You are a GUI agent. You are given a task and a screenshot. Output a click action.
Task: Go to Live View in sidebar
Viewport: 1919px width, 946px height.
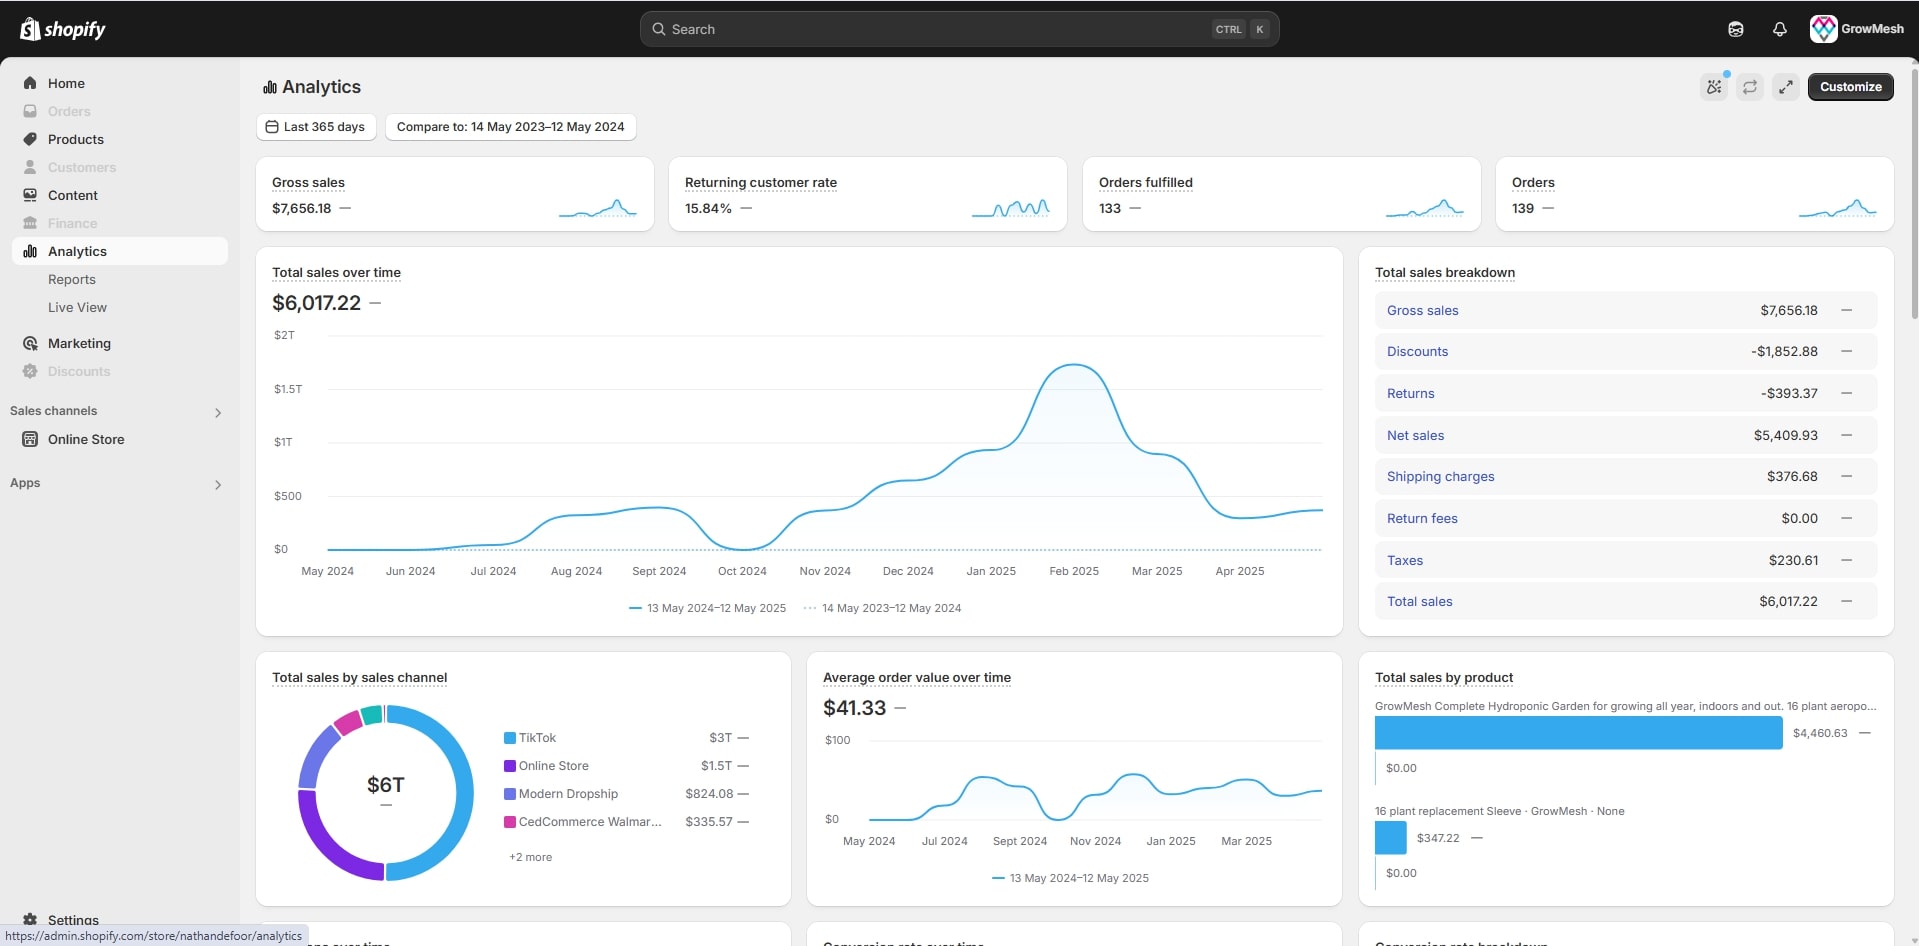click(x=77, y=308)
